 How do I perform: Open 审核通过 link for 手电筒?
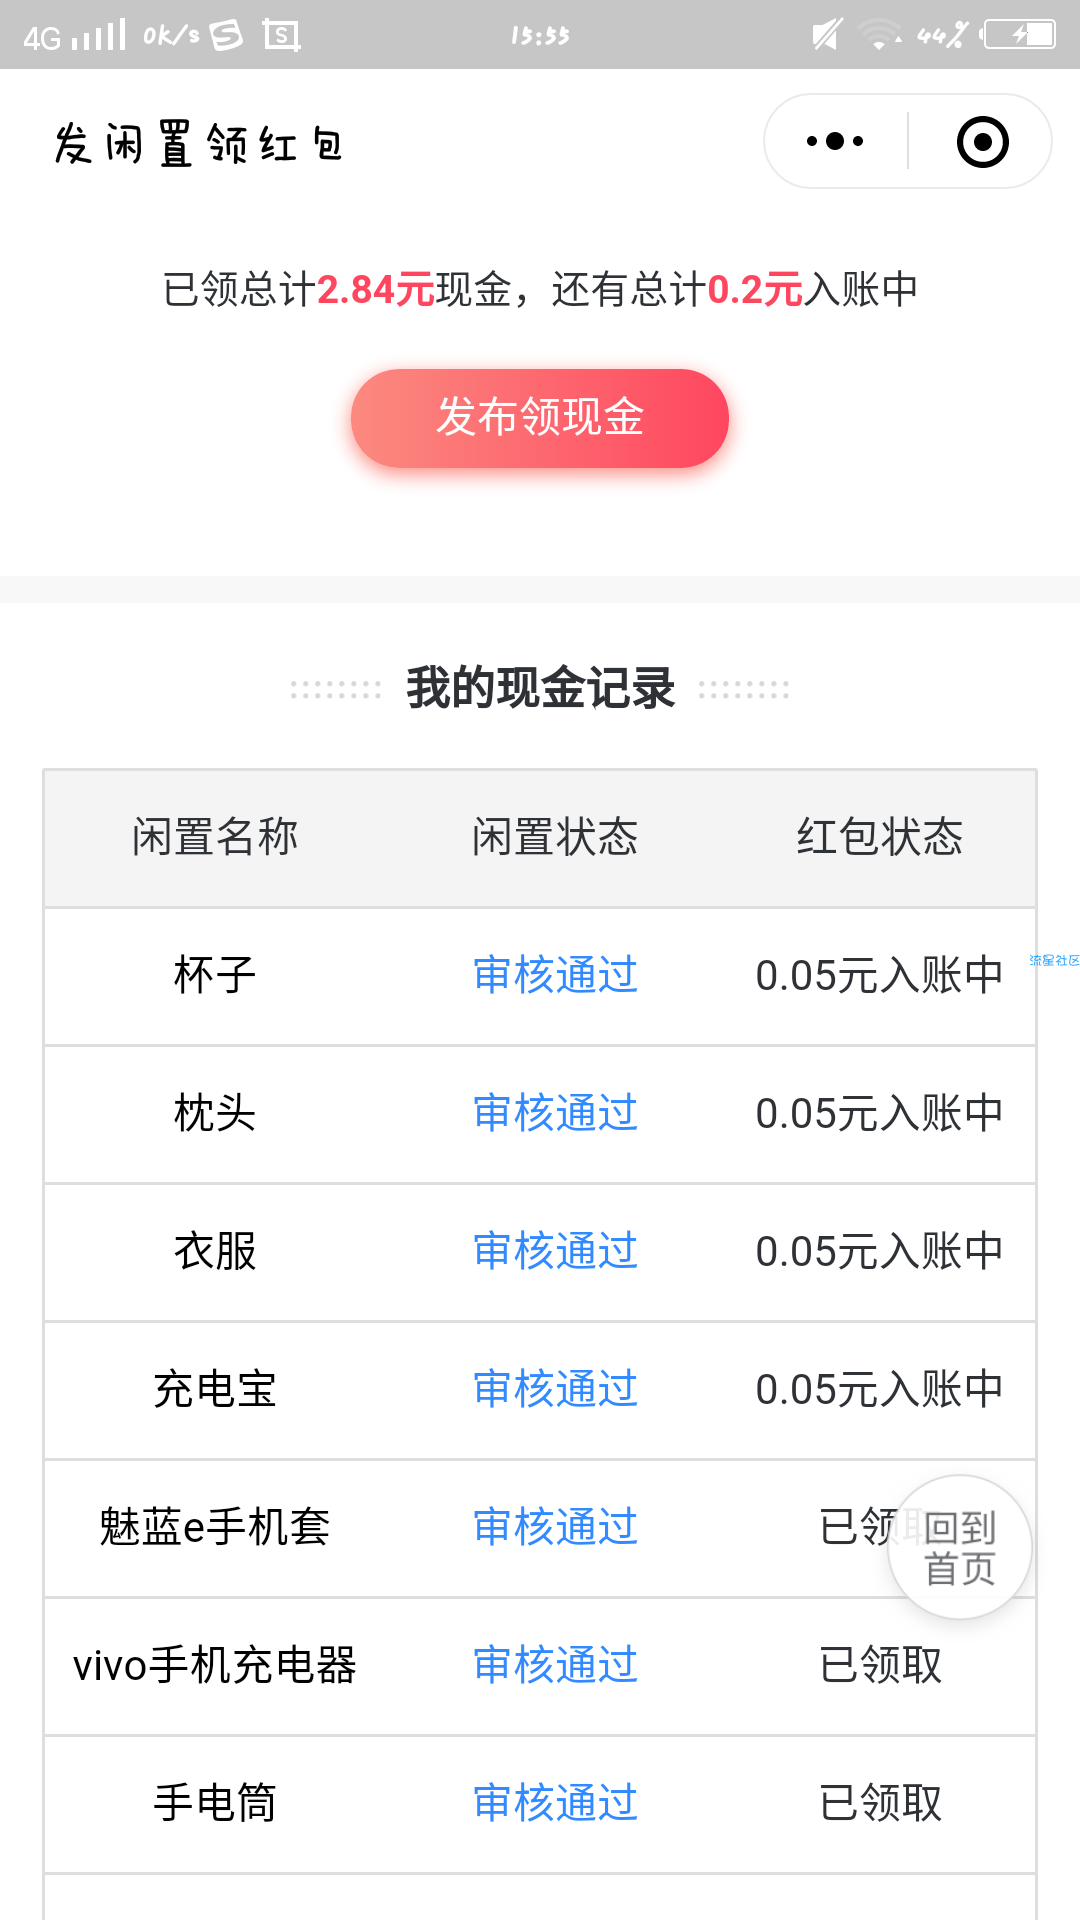tap(556, 1803)
